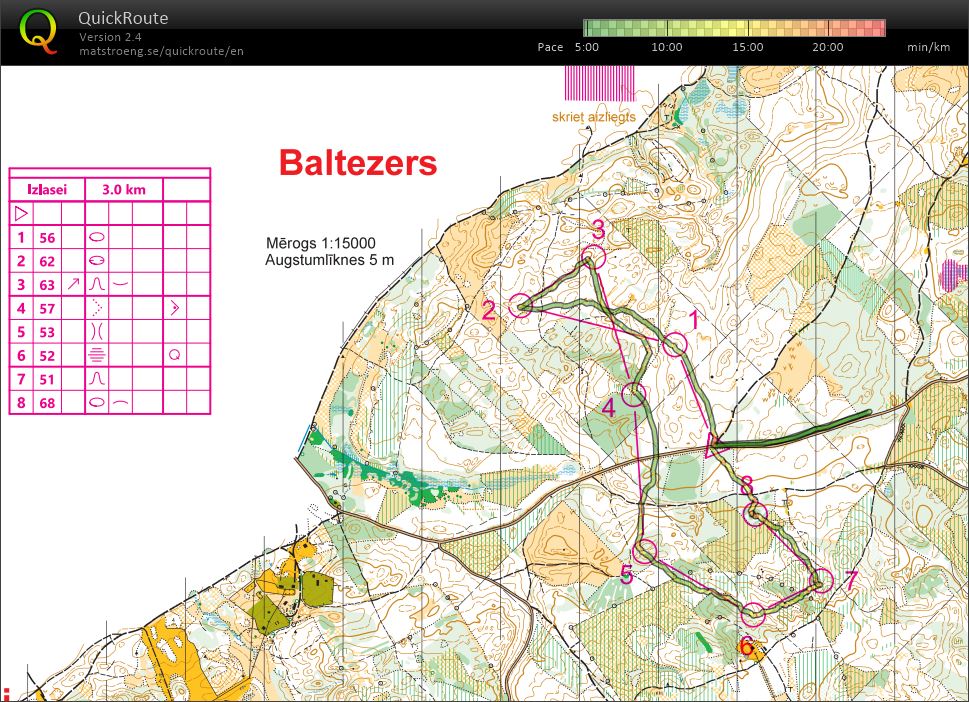
Task: Click the 3.0 km distance cell
Action: pos(126,189)
